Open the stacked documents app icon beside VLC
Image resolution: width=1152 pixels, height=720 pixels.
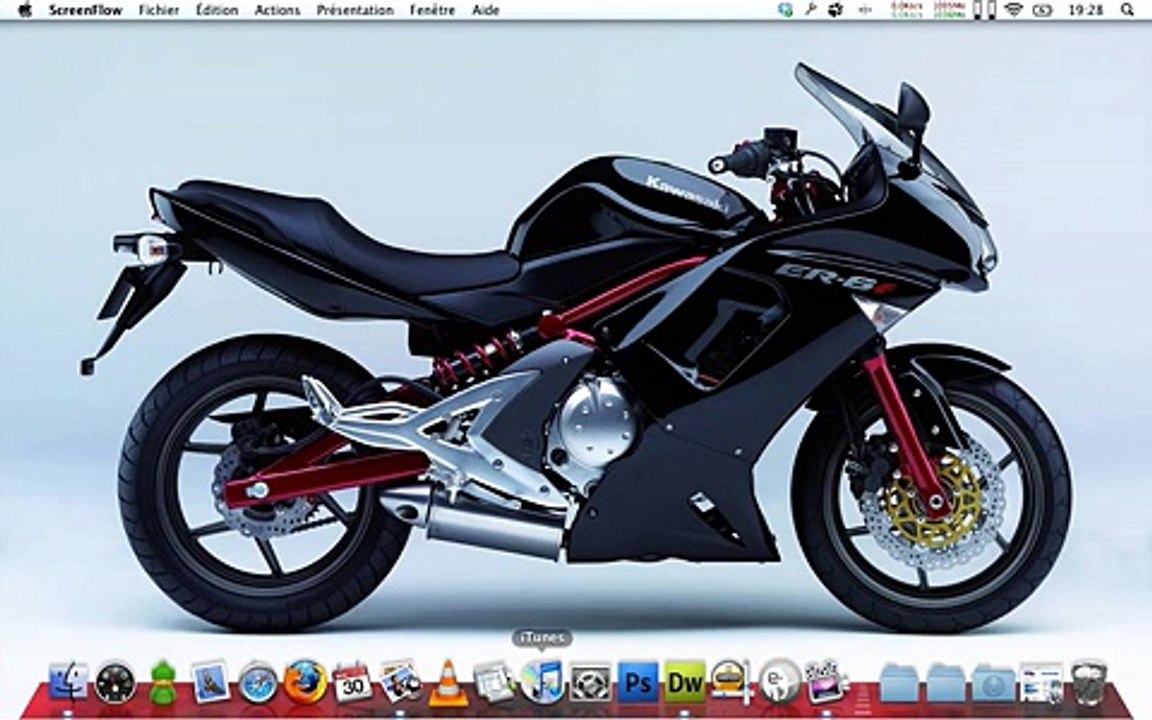(x=494, y=683)
